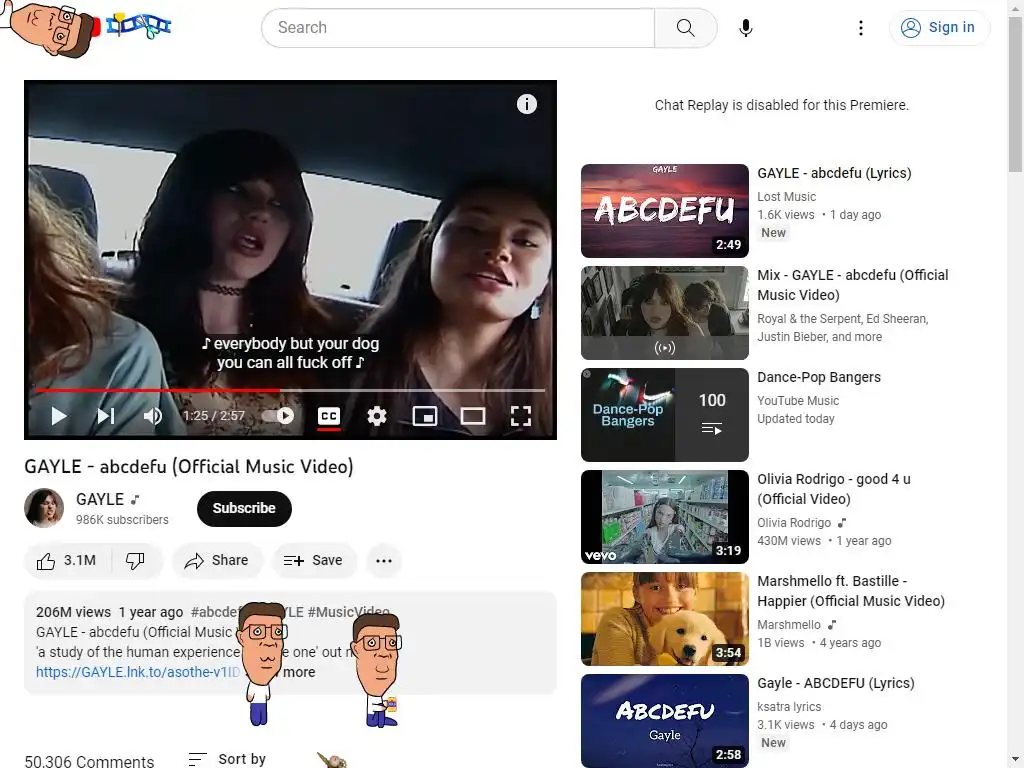Save video to playlist with Save button
Screen dimensions: 1024x768
click(314, 560)
